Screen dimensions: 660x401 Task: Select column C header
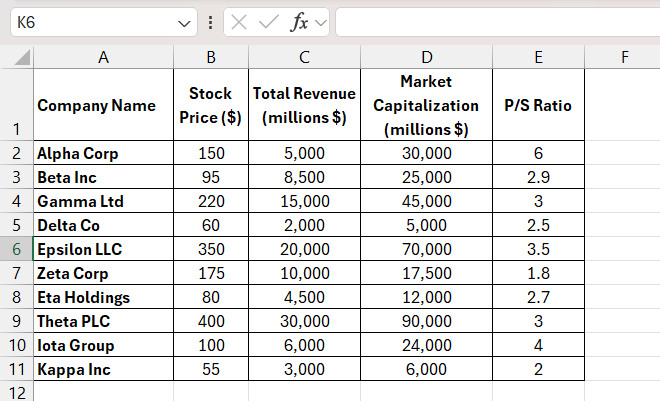[304, 57]
